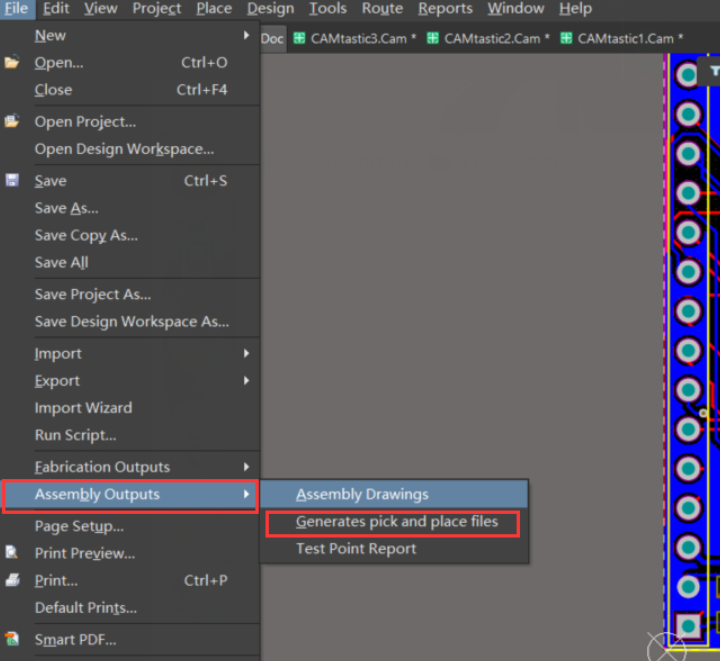
Task: Choose Assembly Drawings from submenu
Action: tap(394, 494)
